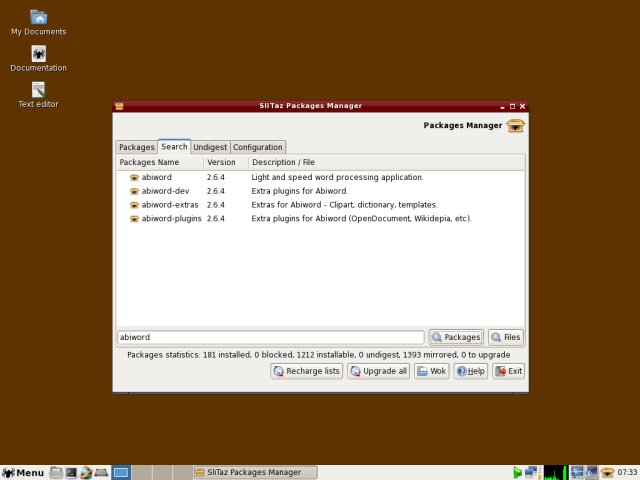
Task: Click the Files search button
Action: click(506, 337)
